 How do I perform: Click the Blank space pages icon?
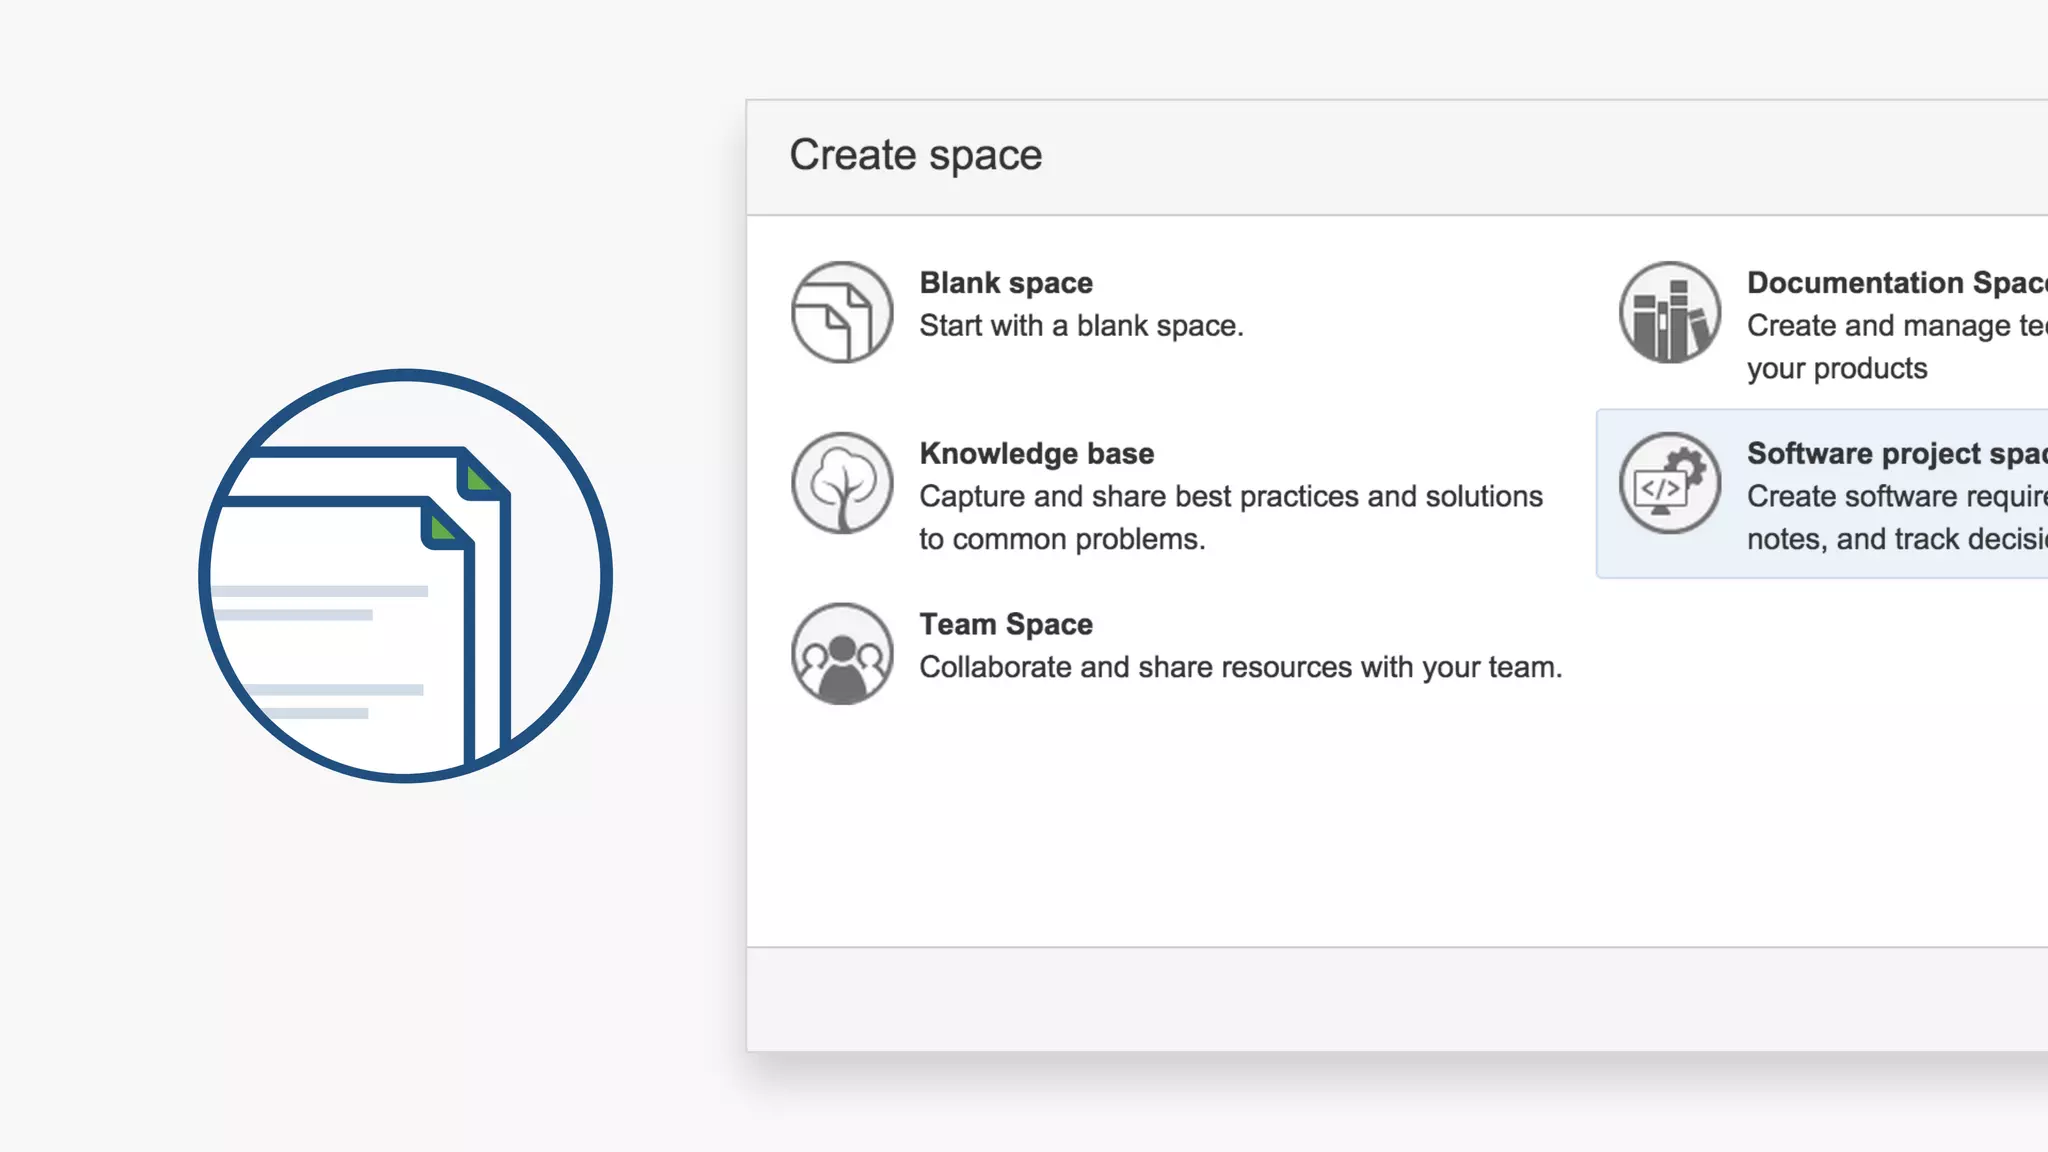[841, 312]
